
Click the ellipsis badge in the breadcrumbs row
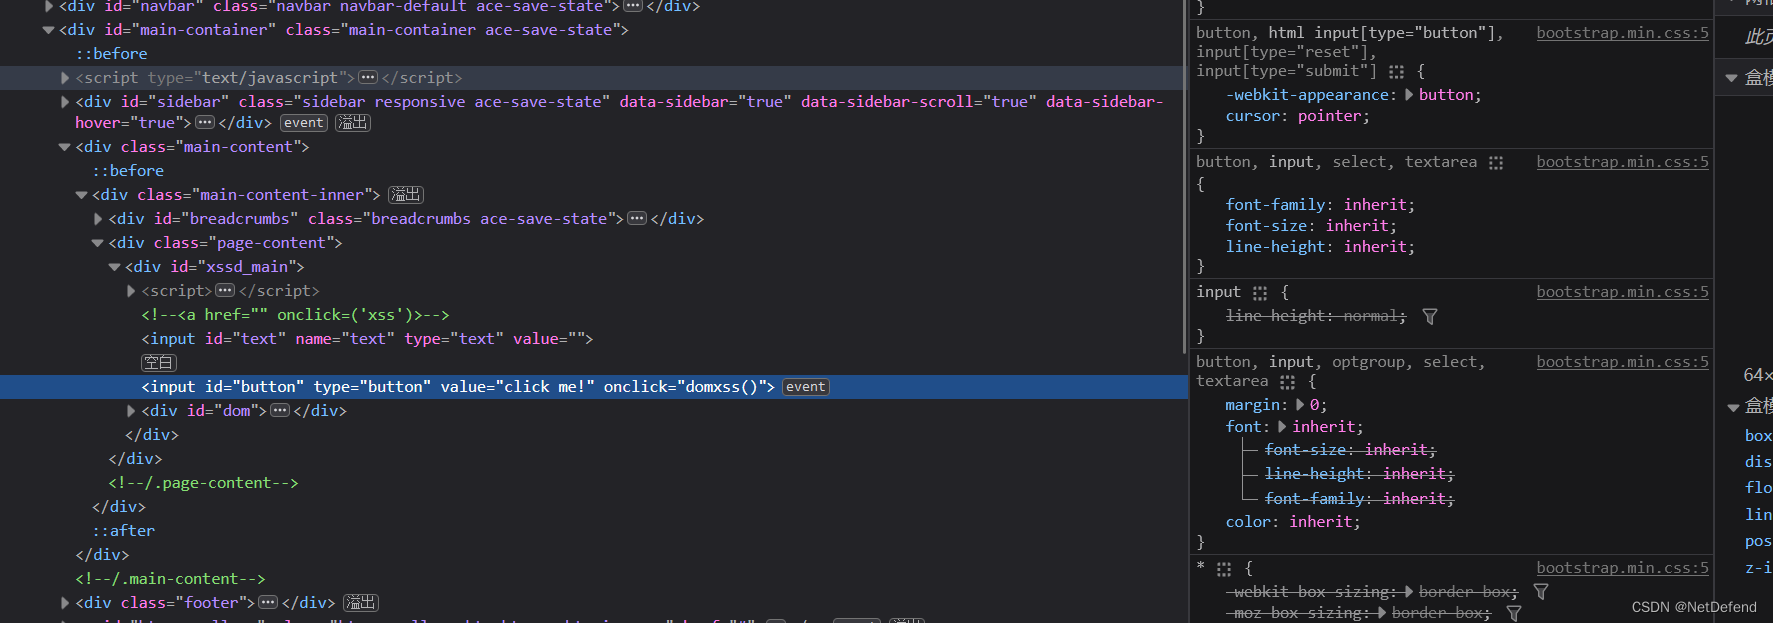637,219
